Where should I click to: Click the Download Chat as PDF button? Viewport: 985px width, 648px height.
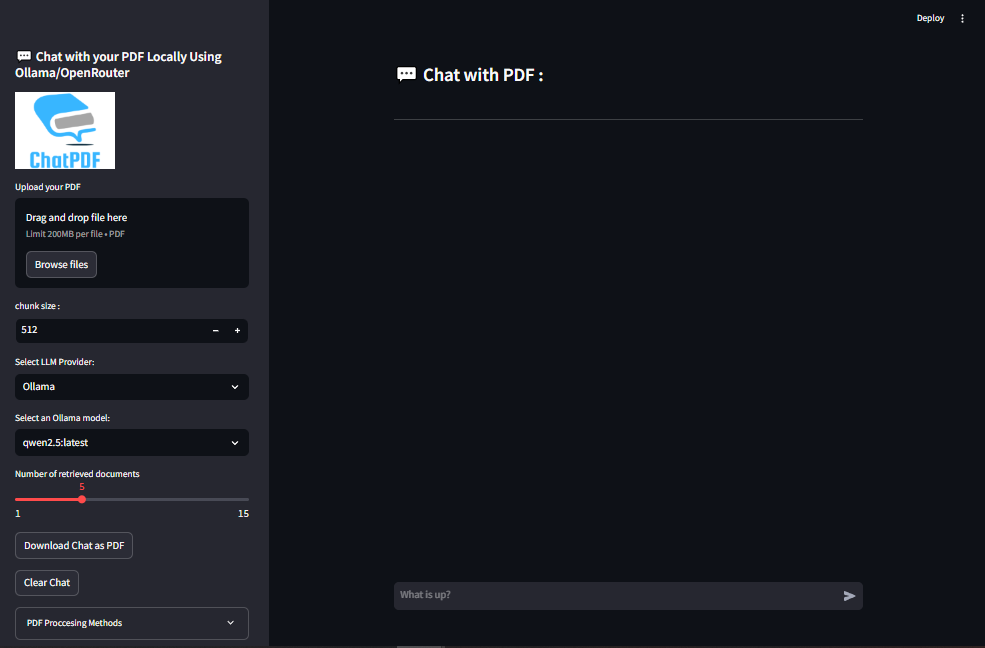click(x=74, y=546)
